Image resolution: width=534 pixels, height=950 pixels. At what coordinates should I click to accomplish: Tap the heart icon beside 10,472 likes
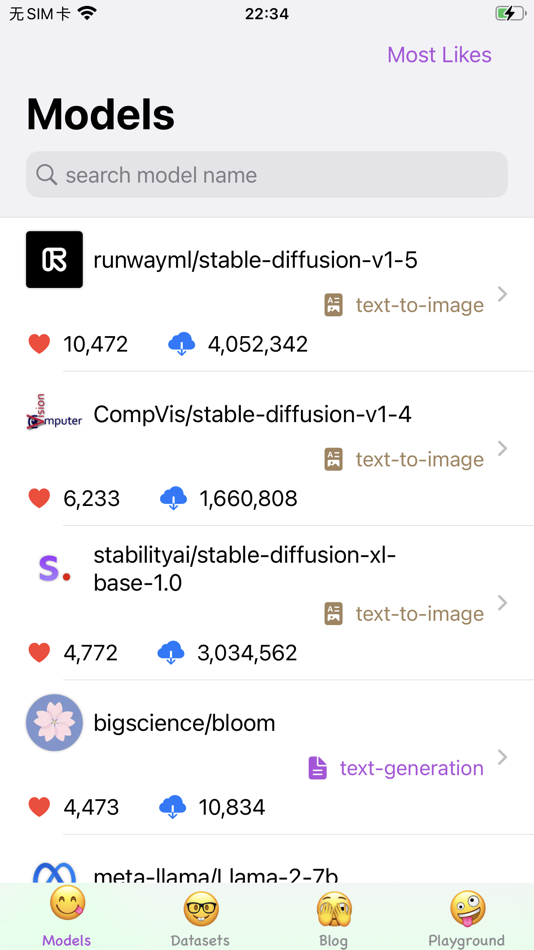39,344
